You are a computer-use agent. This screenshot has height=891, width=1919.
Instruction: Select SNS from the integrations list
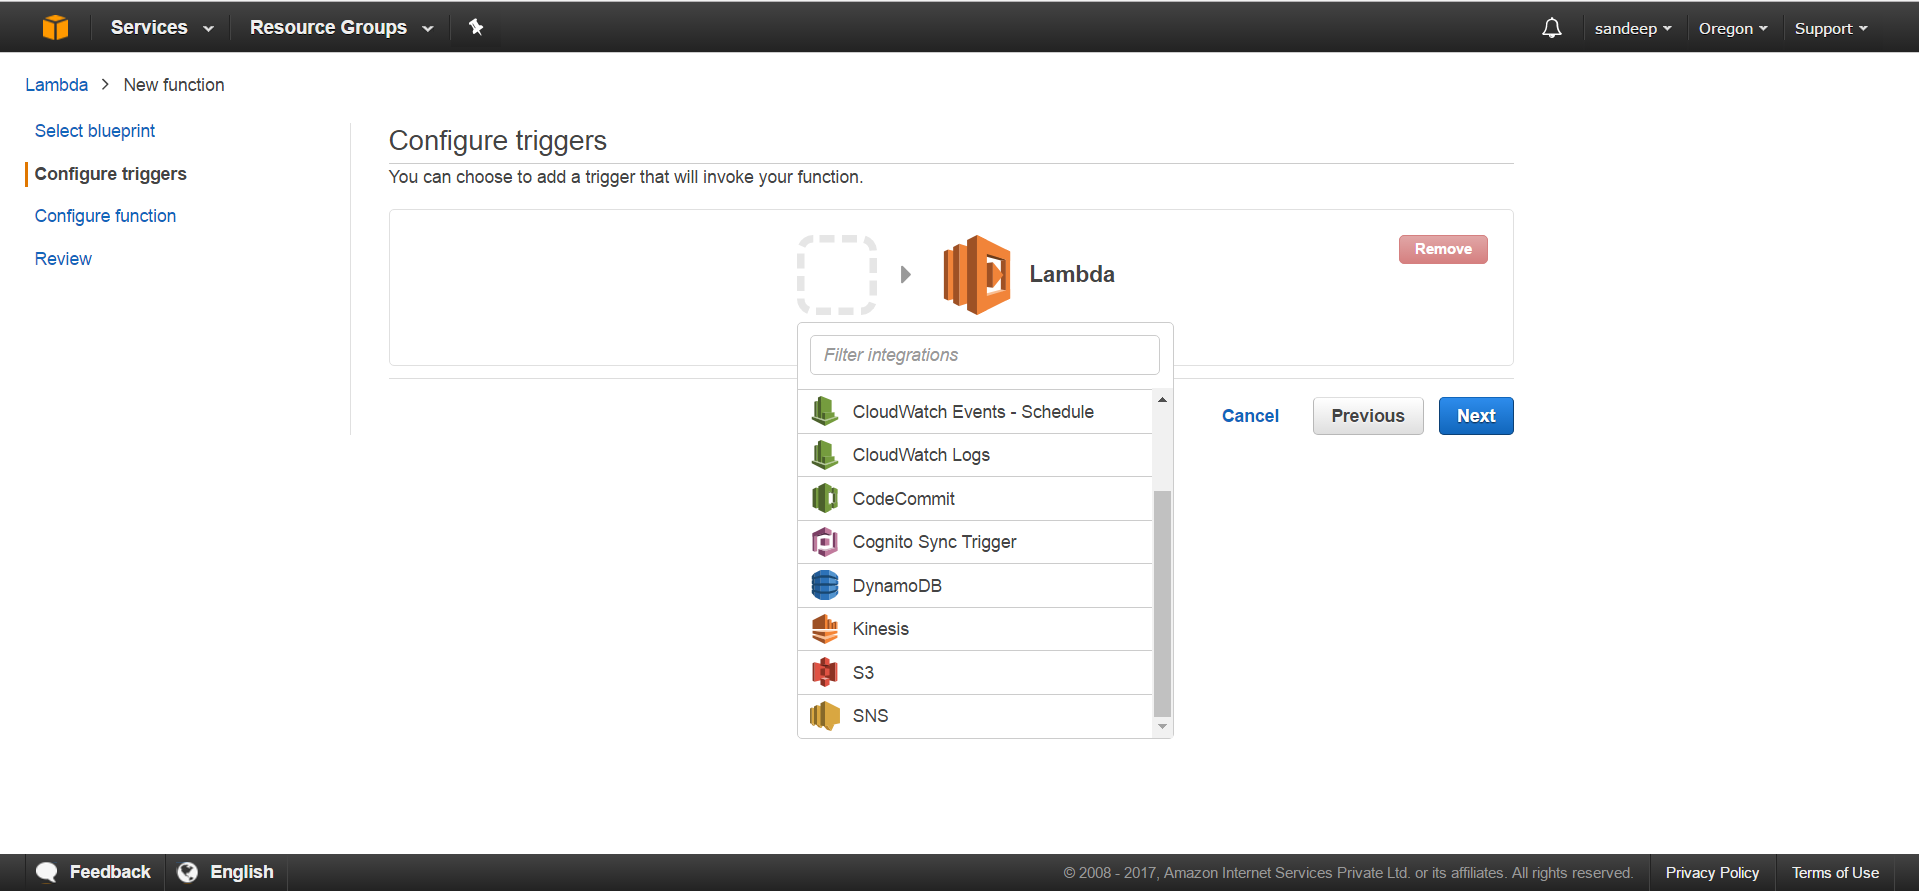[975, 716]
